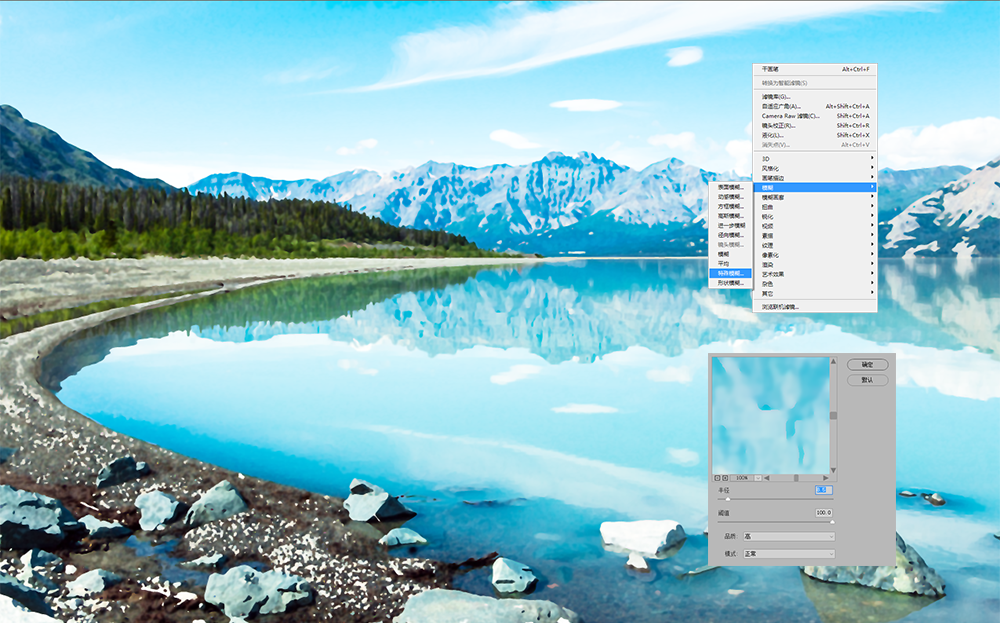1000x623 pixels.
Task: Expand the 扭曲 submenu arrow
Action: (x=872, y=206)
